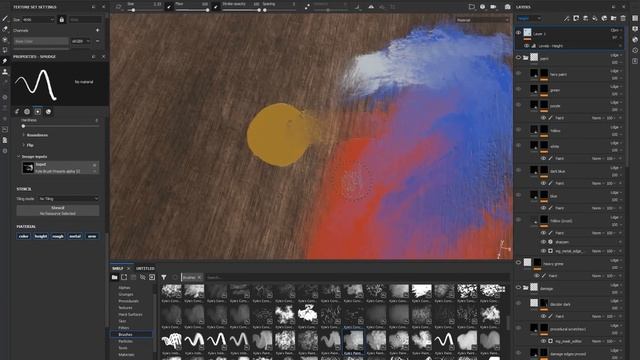Click the shelf import resources icon

pos(152,277)
